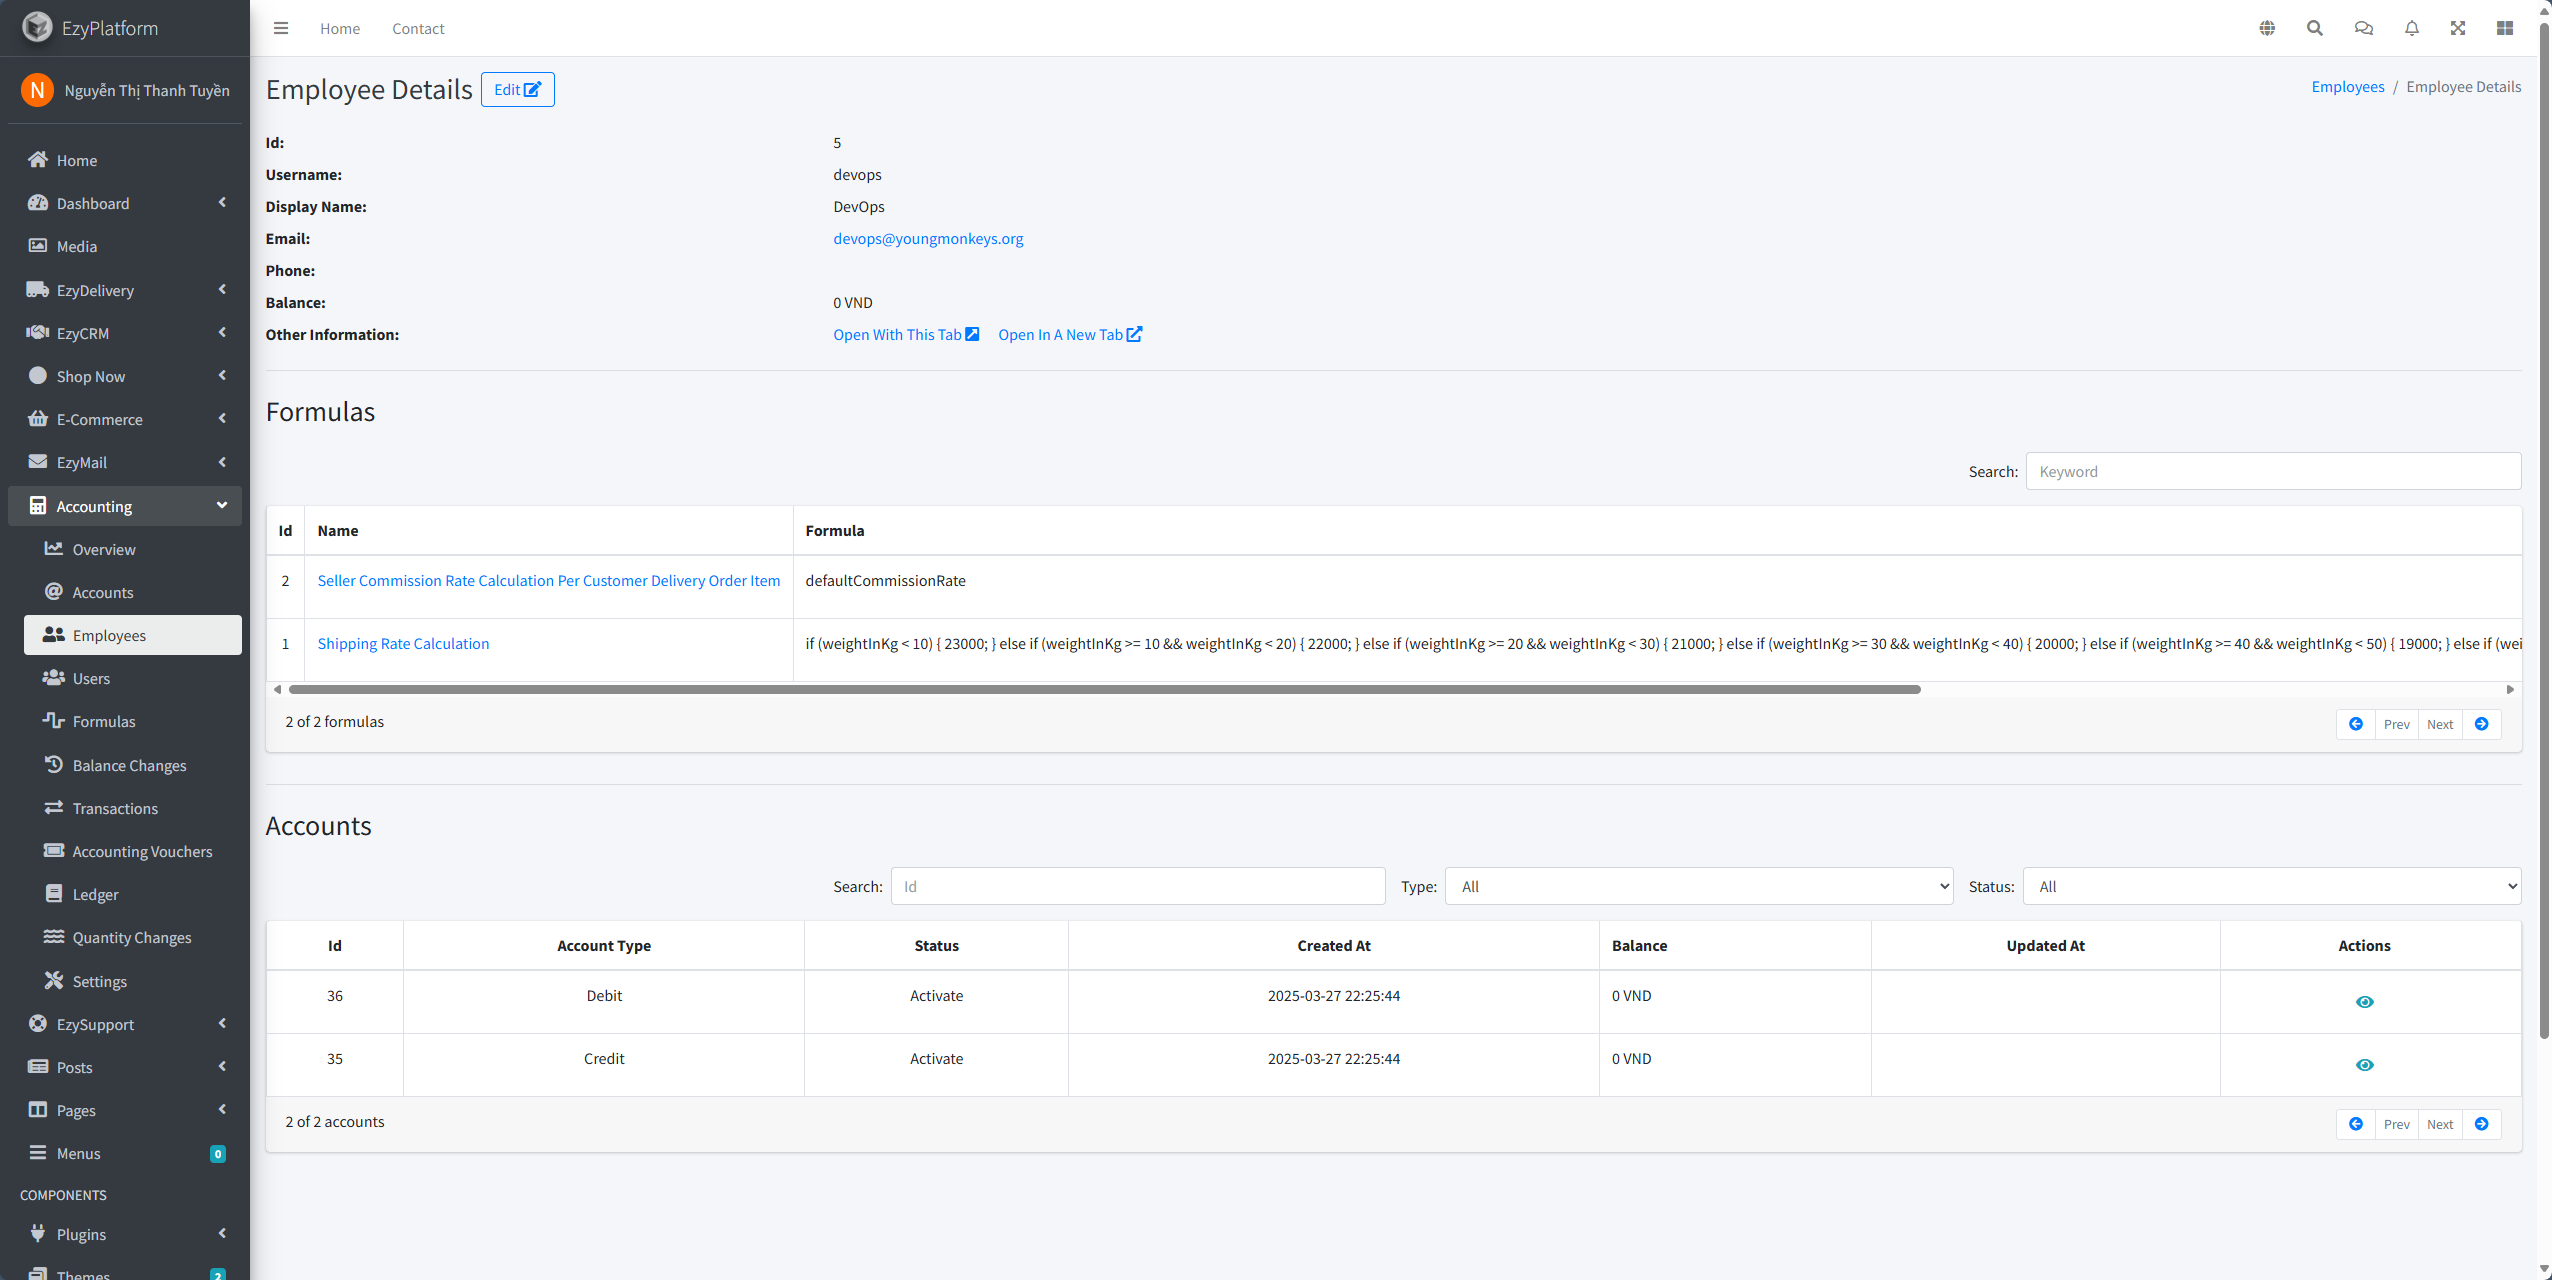Click Next in the accounts pagination
This screenshot has width=2552, height=1280.
tap(2440, 1124)
